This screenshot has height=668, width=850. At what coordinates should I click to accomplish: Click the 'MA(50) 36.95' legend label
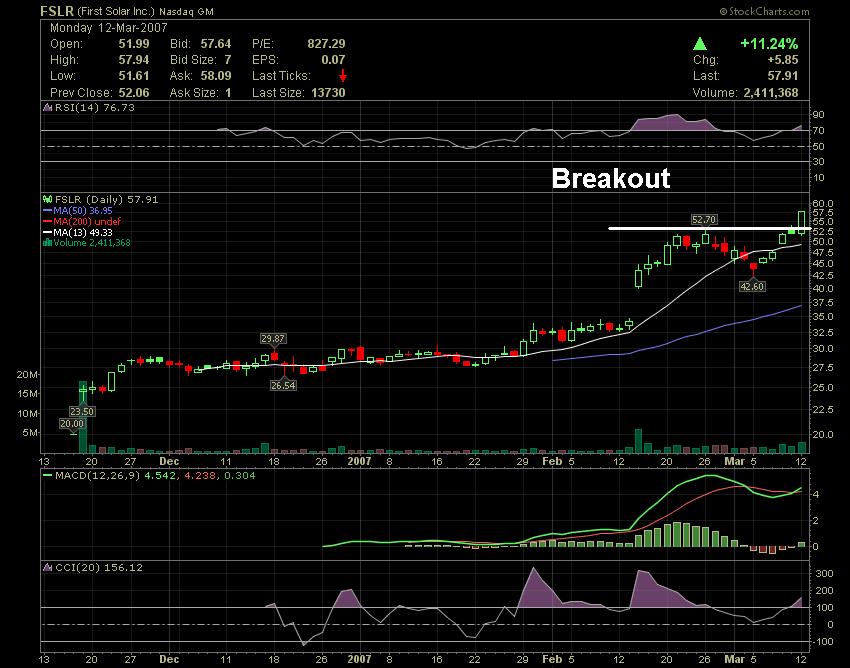point(83,210)
